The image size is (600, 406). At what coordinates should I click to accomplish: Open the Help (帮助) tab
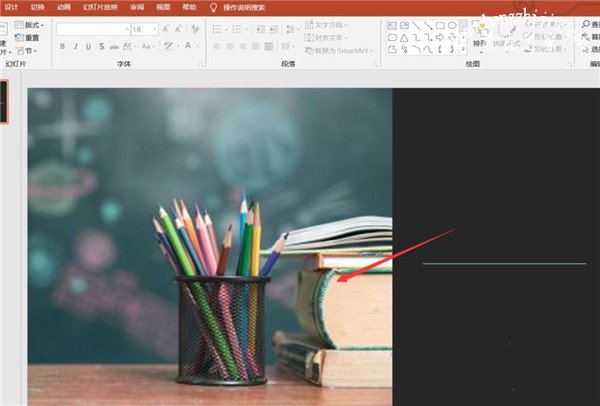[189, 7]
